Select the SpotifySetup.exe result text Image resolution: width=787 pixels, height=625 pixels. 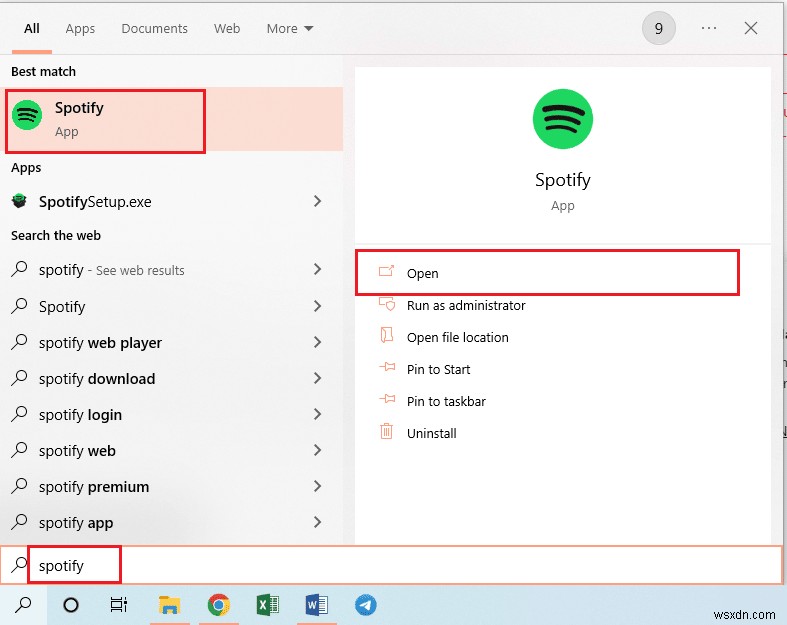point(95,202)
